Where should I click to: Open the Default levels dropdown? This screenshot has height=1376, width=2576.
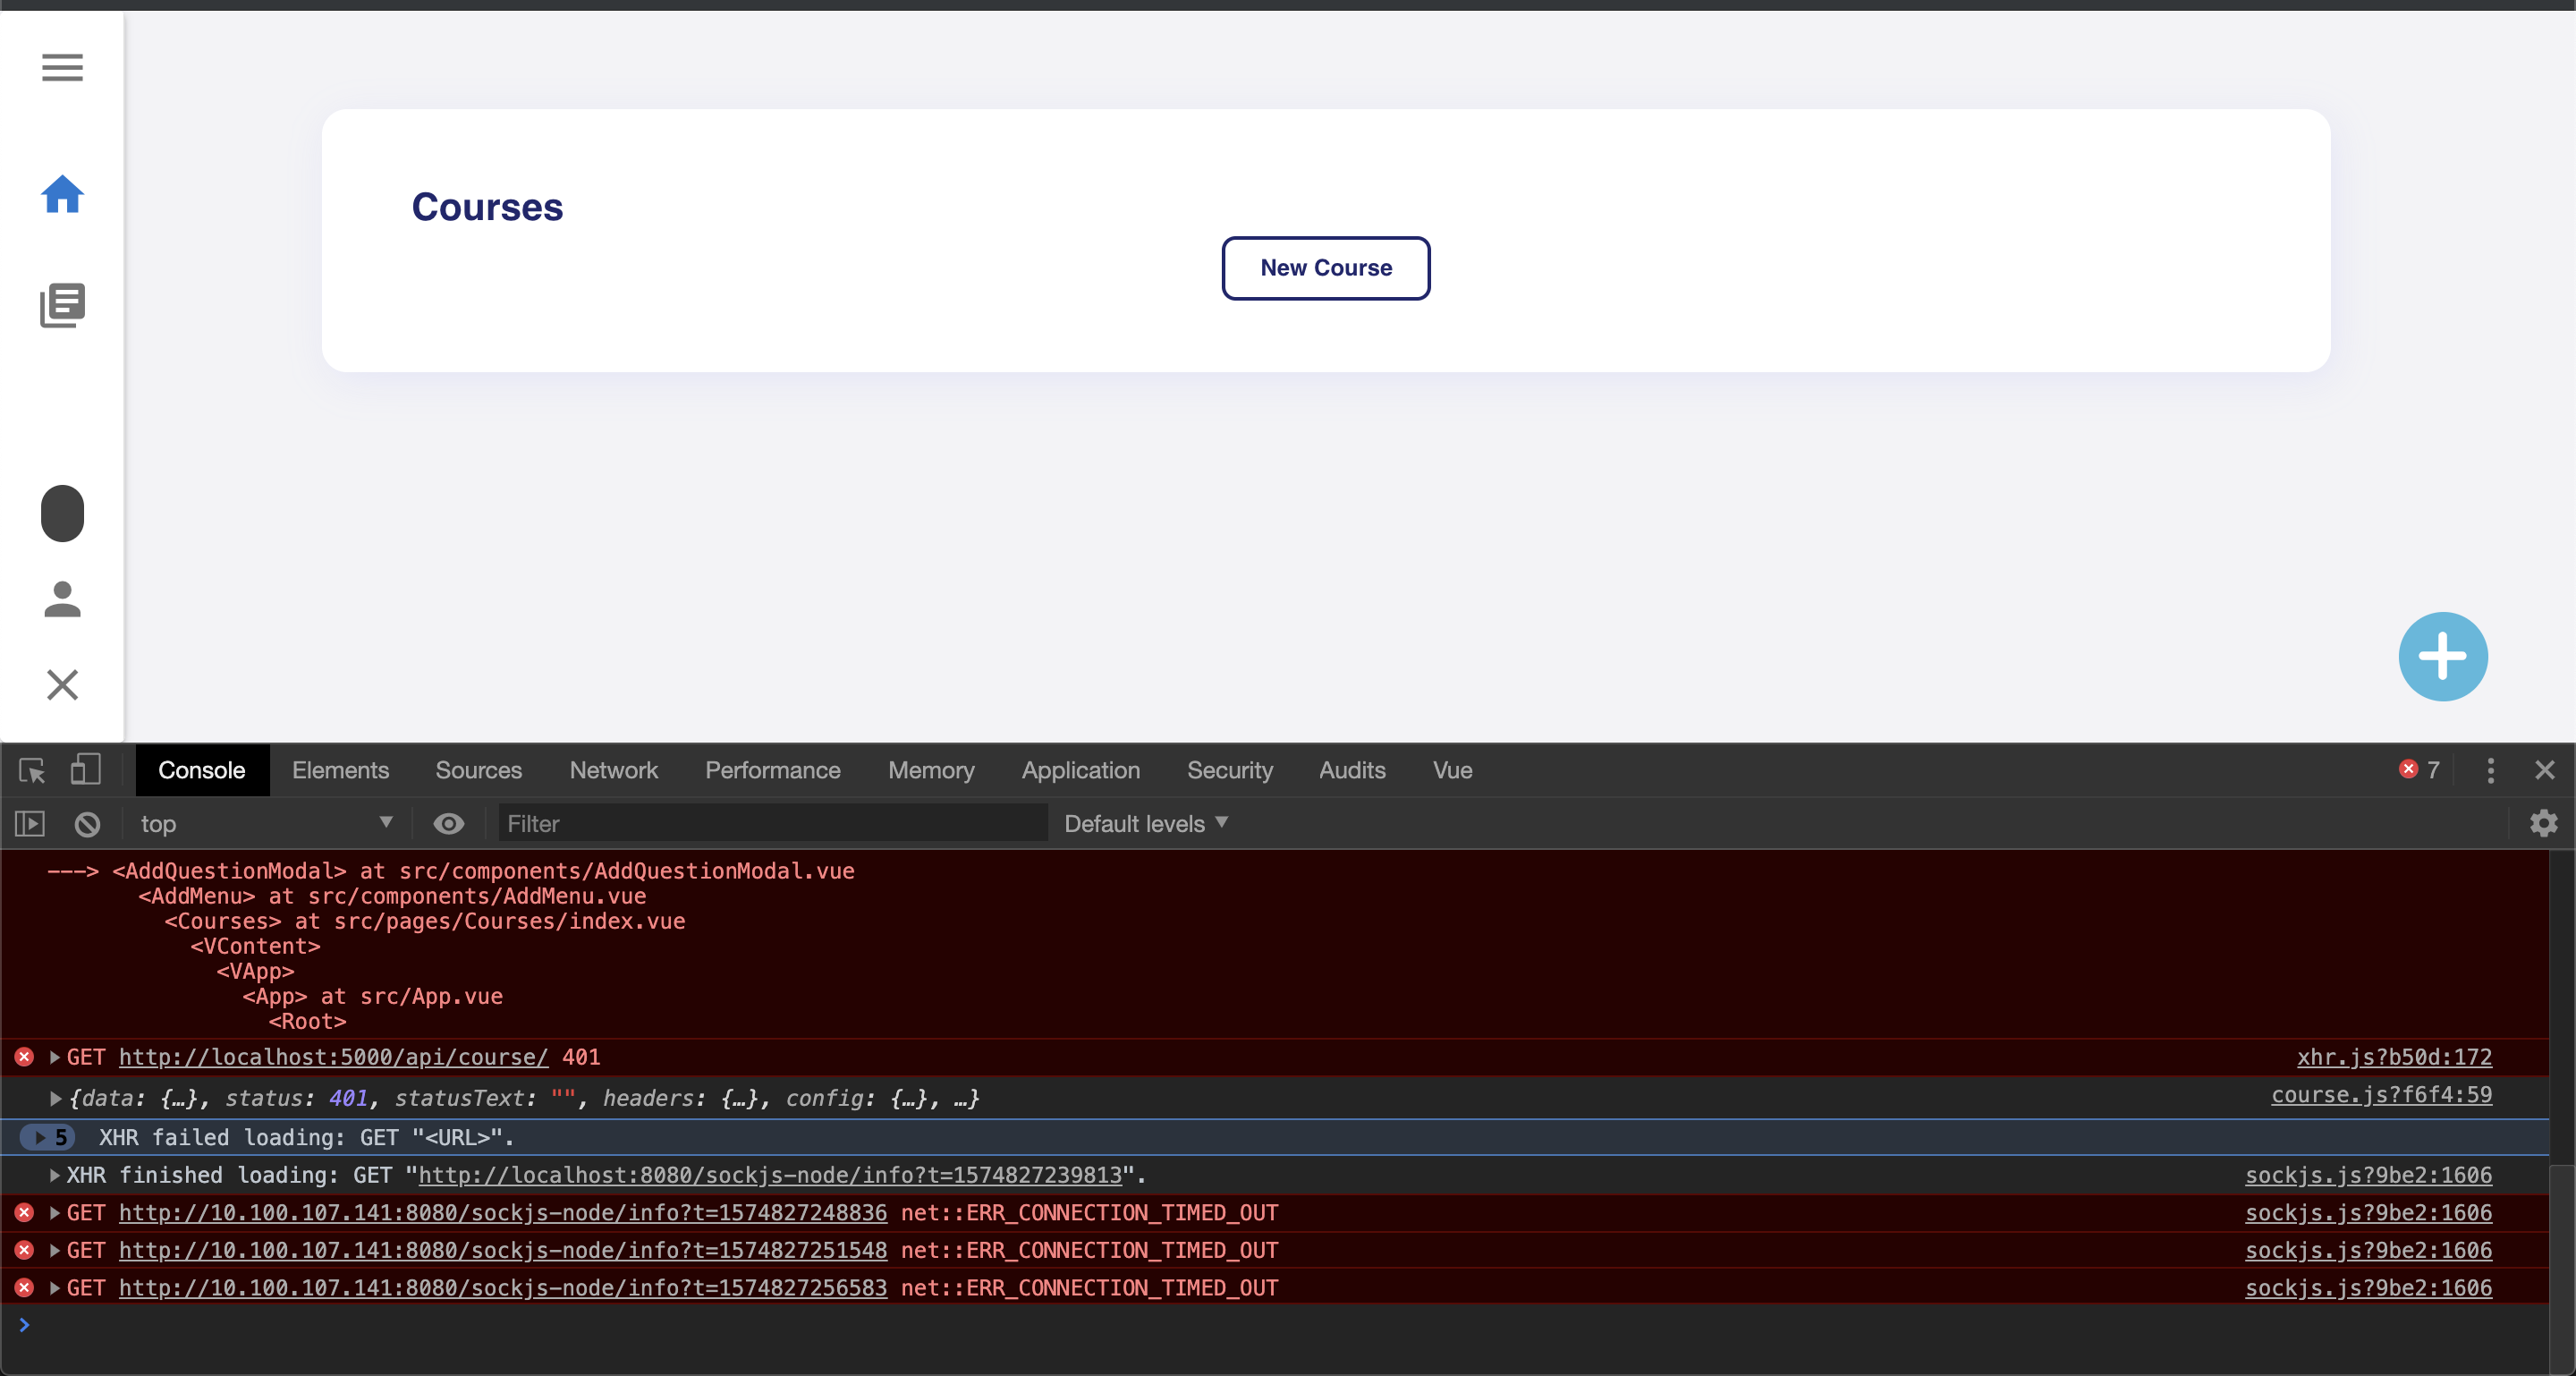click(1146, 823)
